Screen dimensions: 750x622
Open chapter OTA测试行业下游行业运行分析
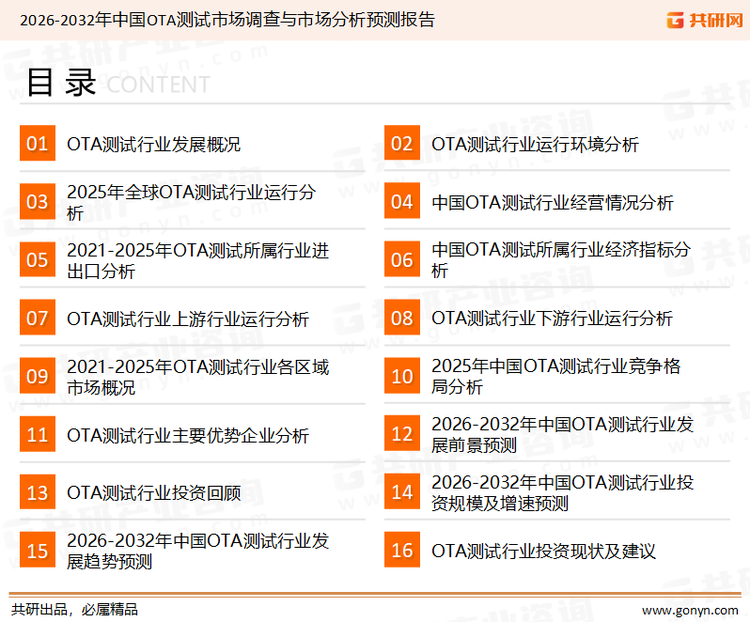pos(552,319)
